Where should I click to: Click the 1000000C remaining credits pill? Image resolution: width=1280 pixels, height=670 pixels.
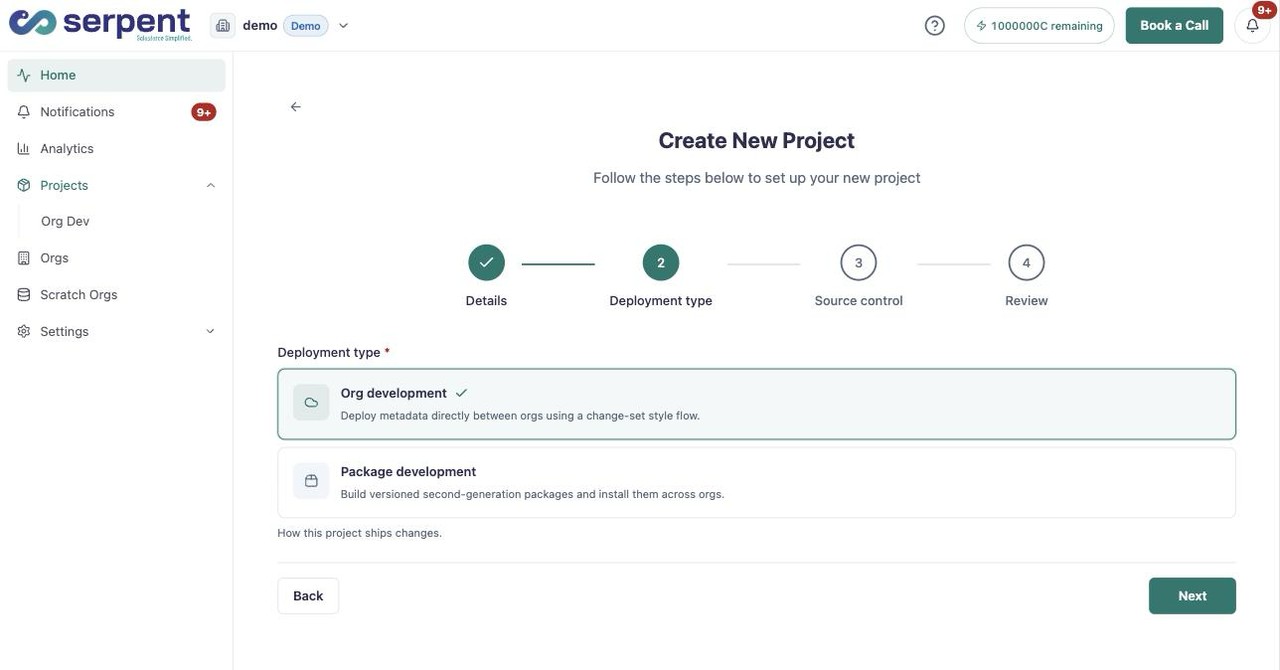[x=1039, y=25]
